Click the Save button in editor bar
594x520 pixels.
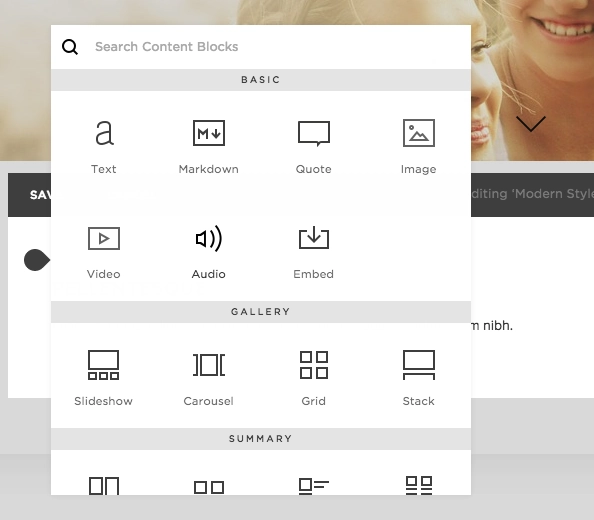[40, 195]
